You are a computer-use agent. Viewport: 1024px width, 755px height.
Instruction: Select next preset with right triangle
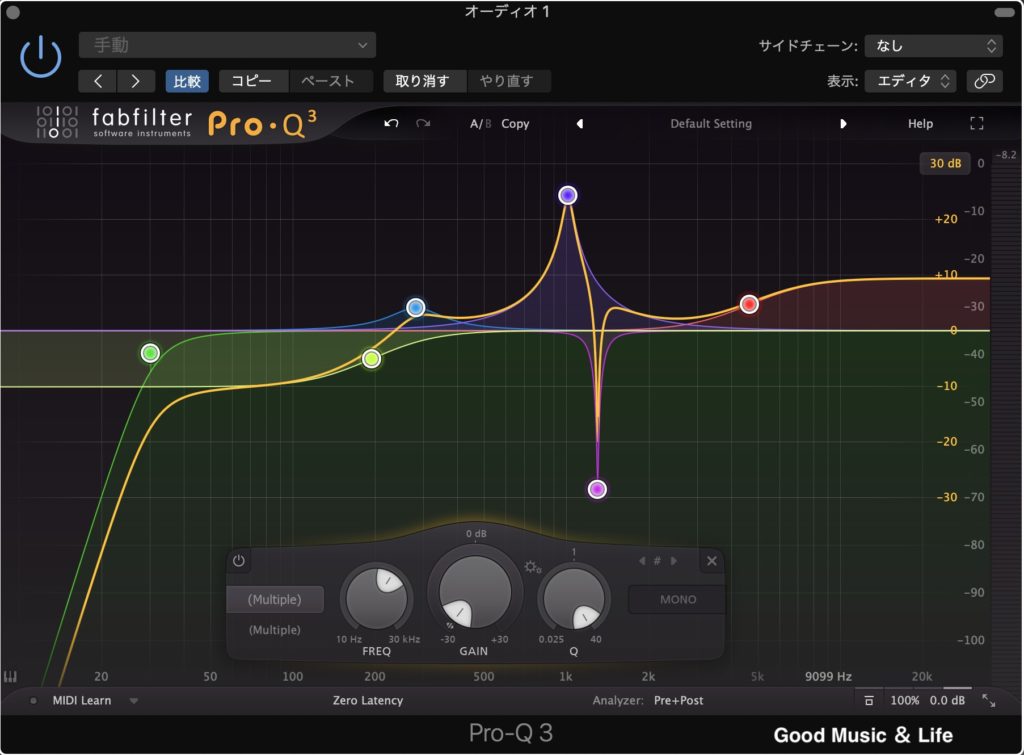(843, 123)
